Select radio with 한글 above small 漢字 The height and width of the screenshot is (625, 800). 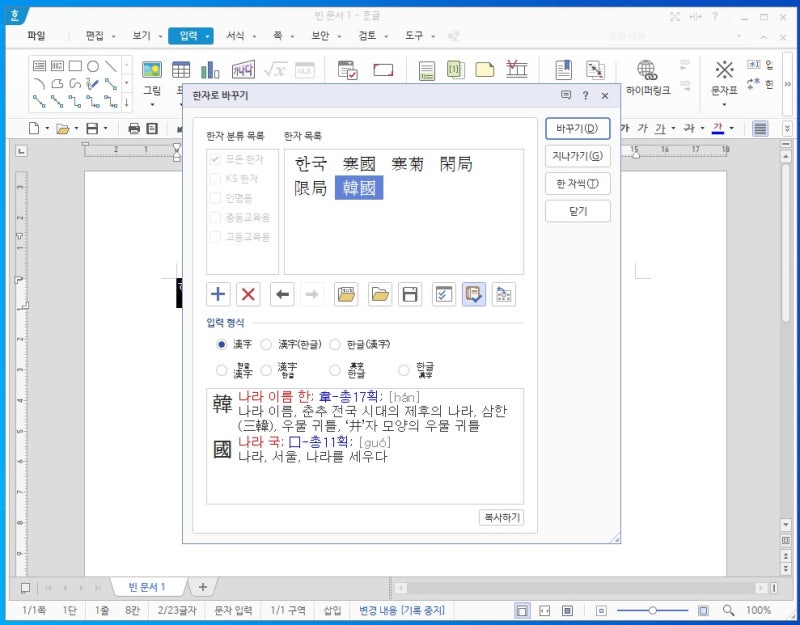pyautogui.click(x=404, y=370)
